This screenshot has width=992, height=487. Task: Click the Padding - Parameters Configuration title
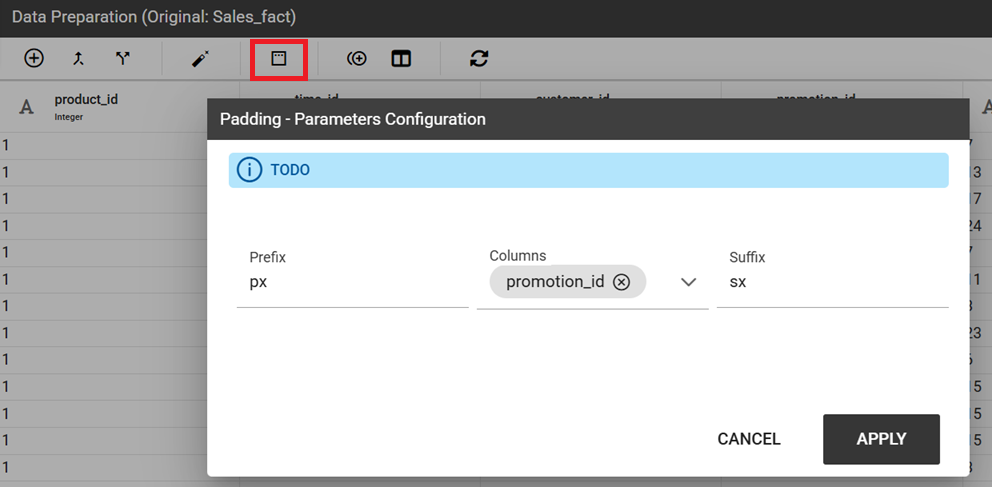353,119
